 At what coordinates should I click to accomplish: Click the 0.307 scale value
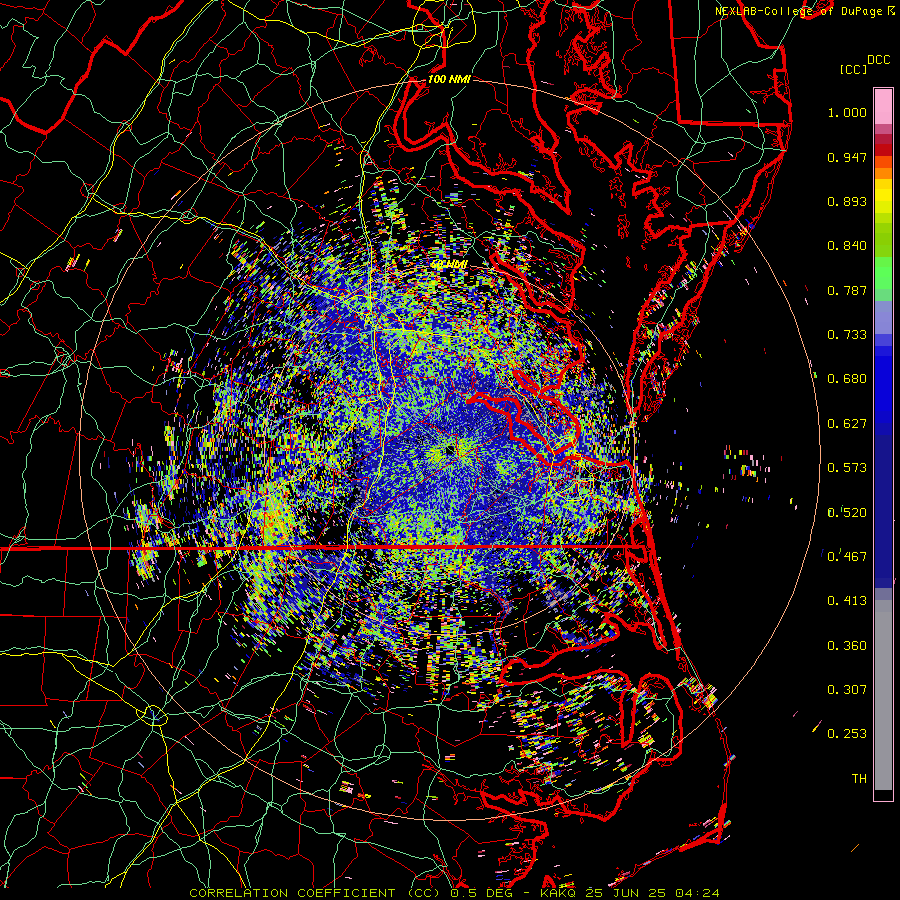pos(847,690)
